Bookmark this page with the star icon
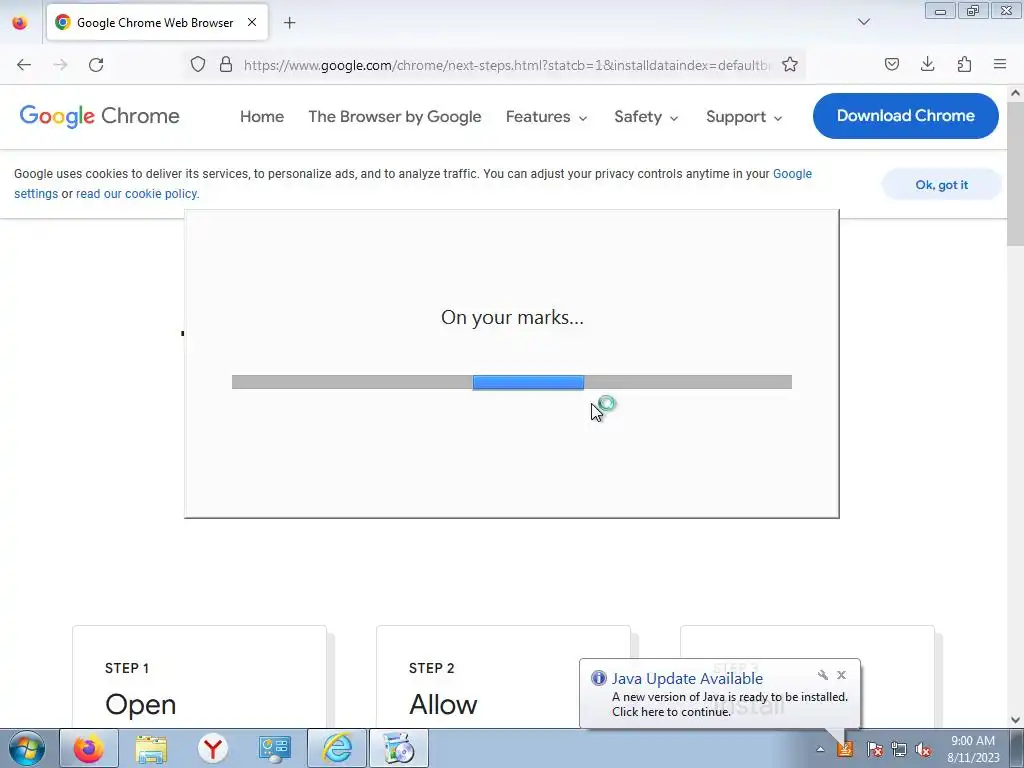 point(790,64)
